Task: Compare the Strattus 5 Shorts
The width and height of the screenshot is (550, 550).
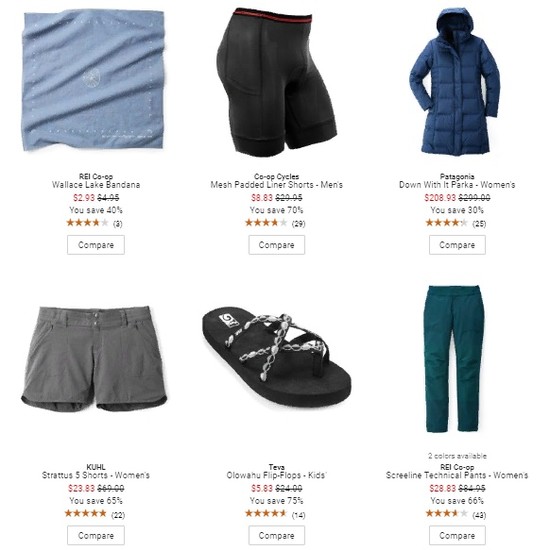Action: coord(96,535)
